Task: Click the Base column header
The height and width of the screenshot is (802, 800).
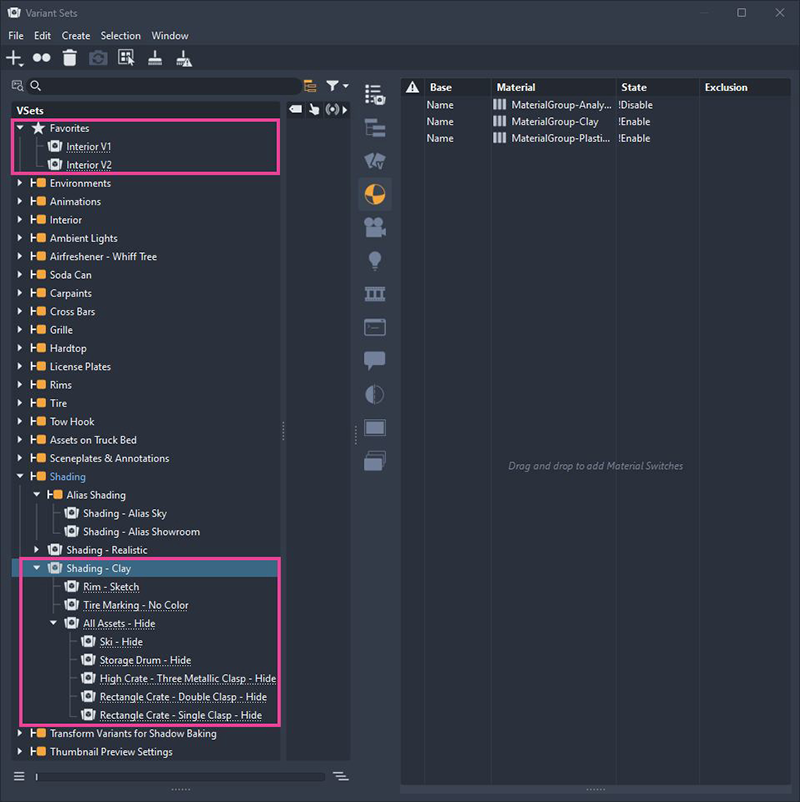Action: [457, 87]
